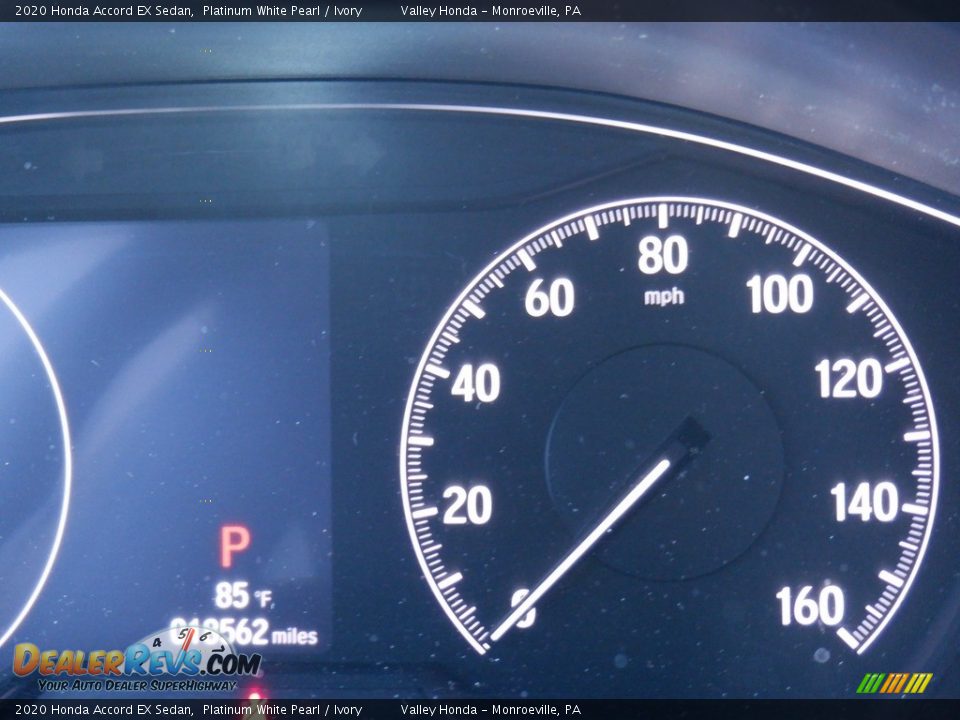Click the bottom "Valley Honda - Monroeville, PA" caption
This screenshot has width=960, height=720.
coord(490,710)
